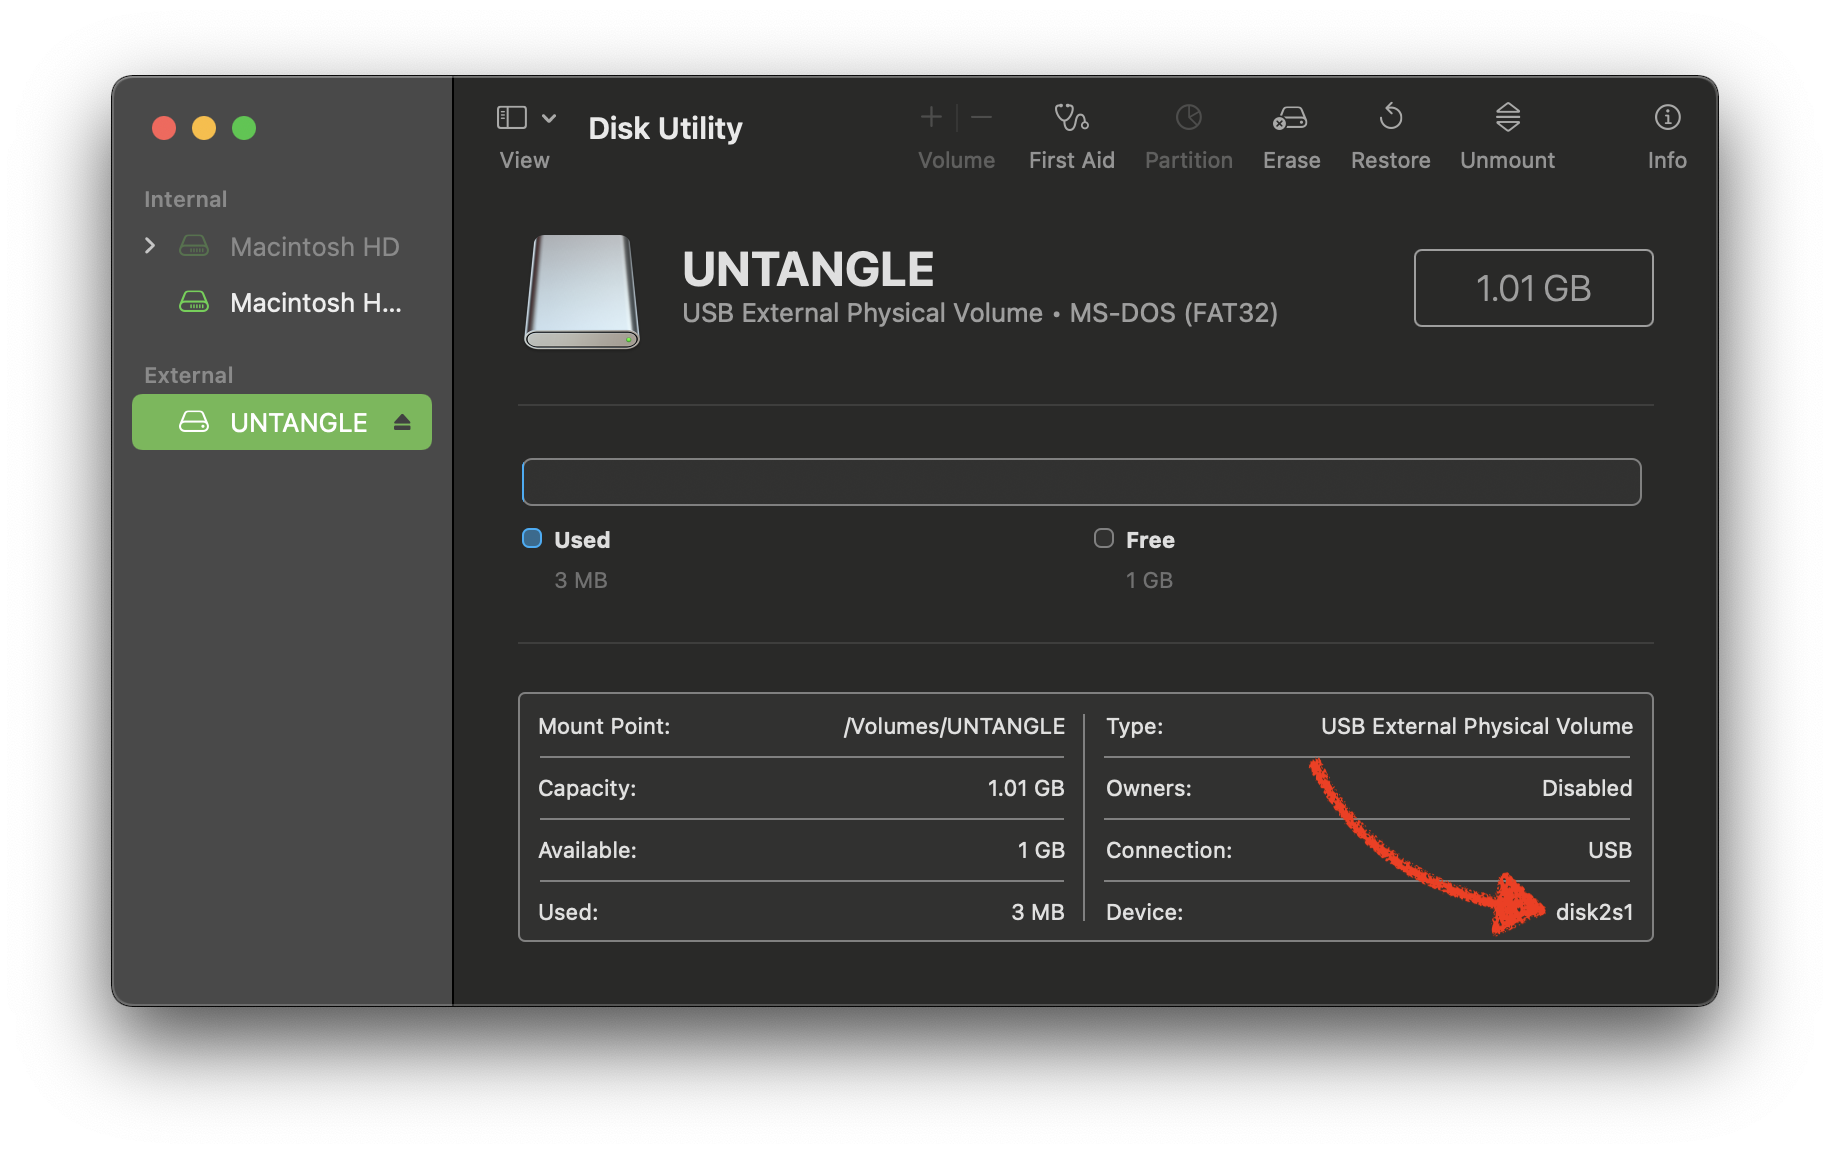Viewport: 1830px width, 1154px height.
Task: Click the green zoom window button
Action: pos(244,128)
